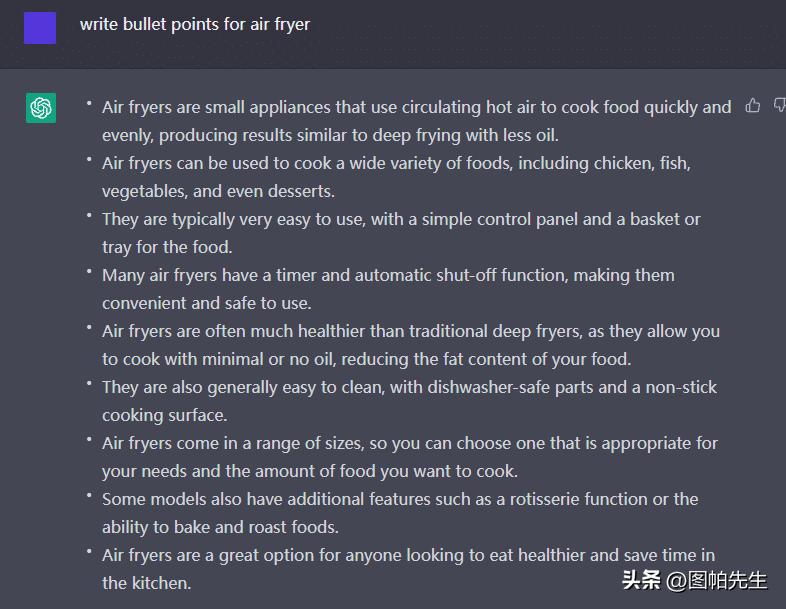Click the last bullet about eating healthier
The width and height of the screenshot is (786, 609).
(x=408, y=555)
